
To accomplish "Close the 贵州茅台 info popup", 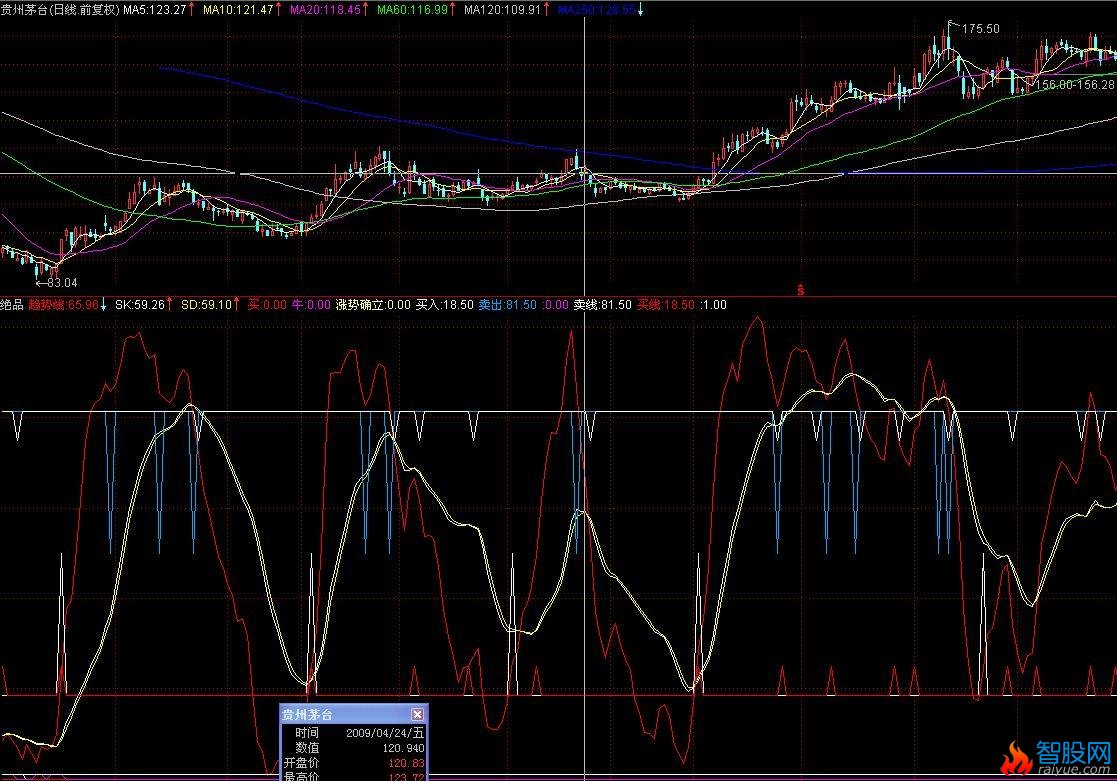I will click(x=417, y=715).
